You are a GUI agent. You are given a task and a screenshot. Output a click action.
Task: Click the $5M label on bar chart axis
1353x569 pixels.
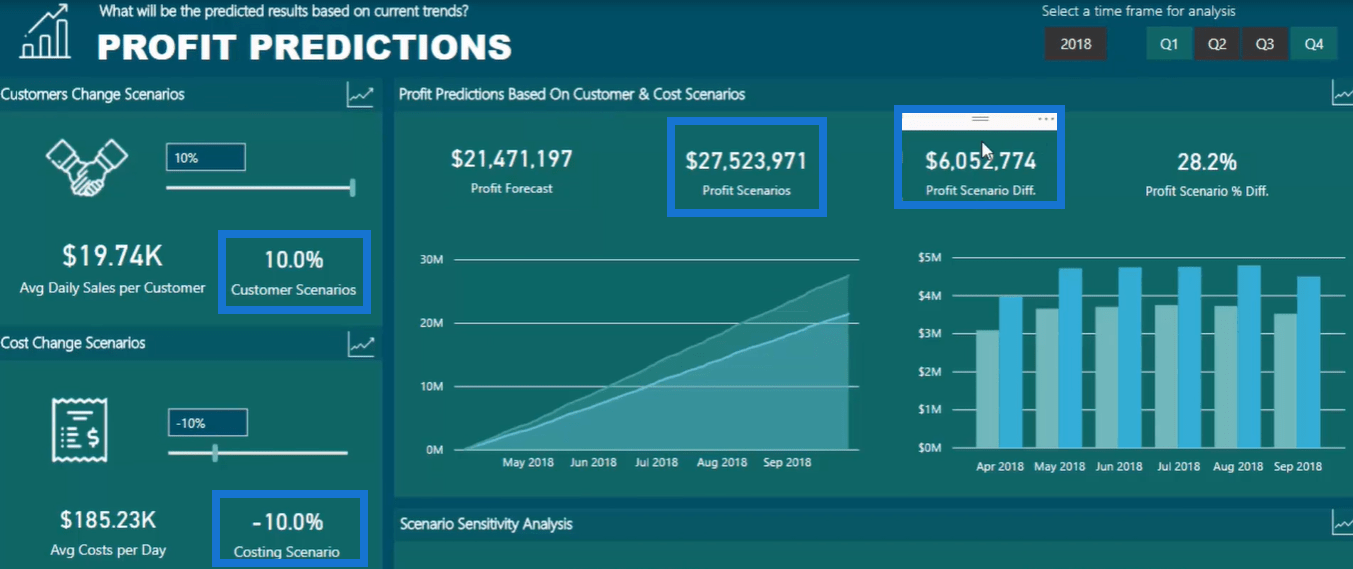click(x=929, y=258)
